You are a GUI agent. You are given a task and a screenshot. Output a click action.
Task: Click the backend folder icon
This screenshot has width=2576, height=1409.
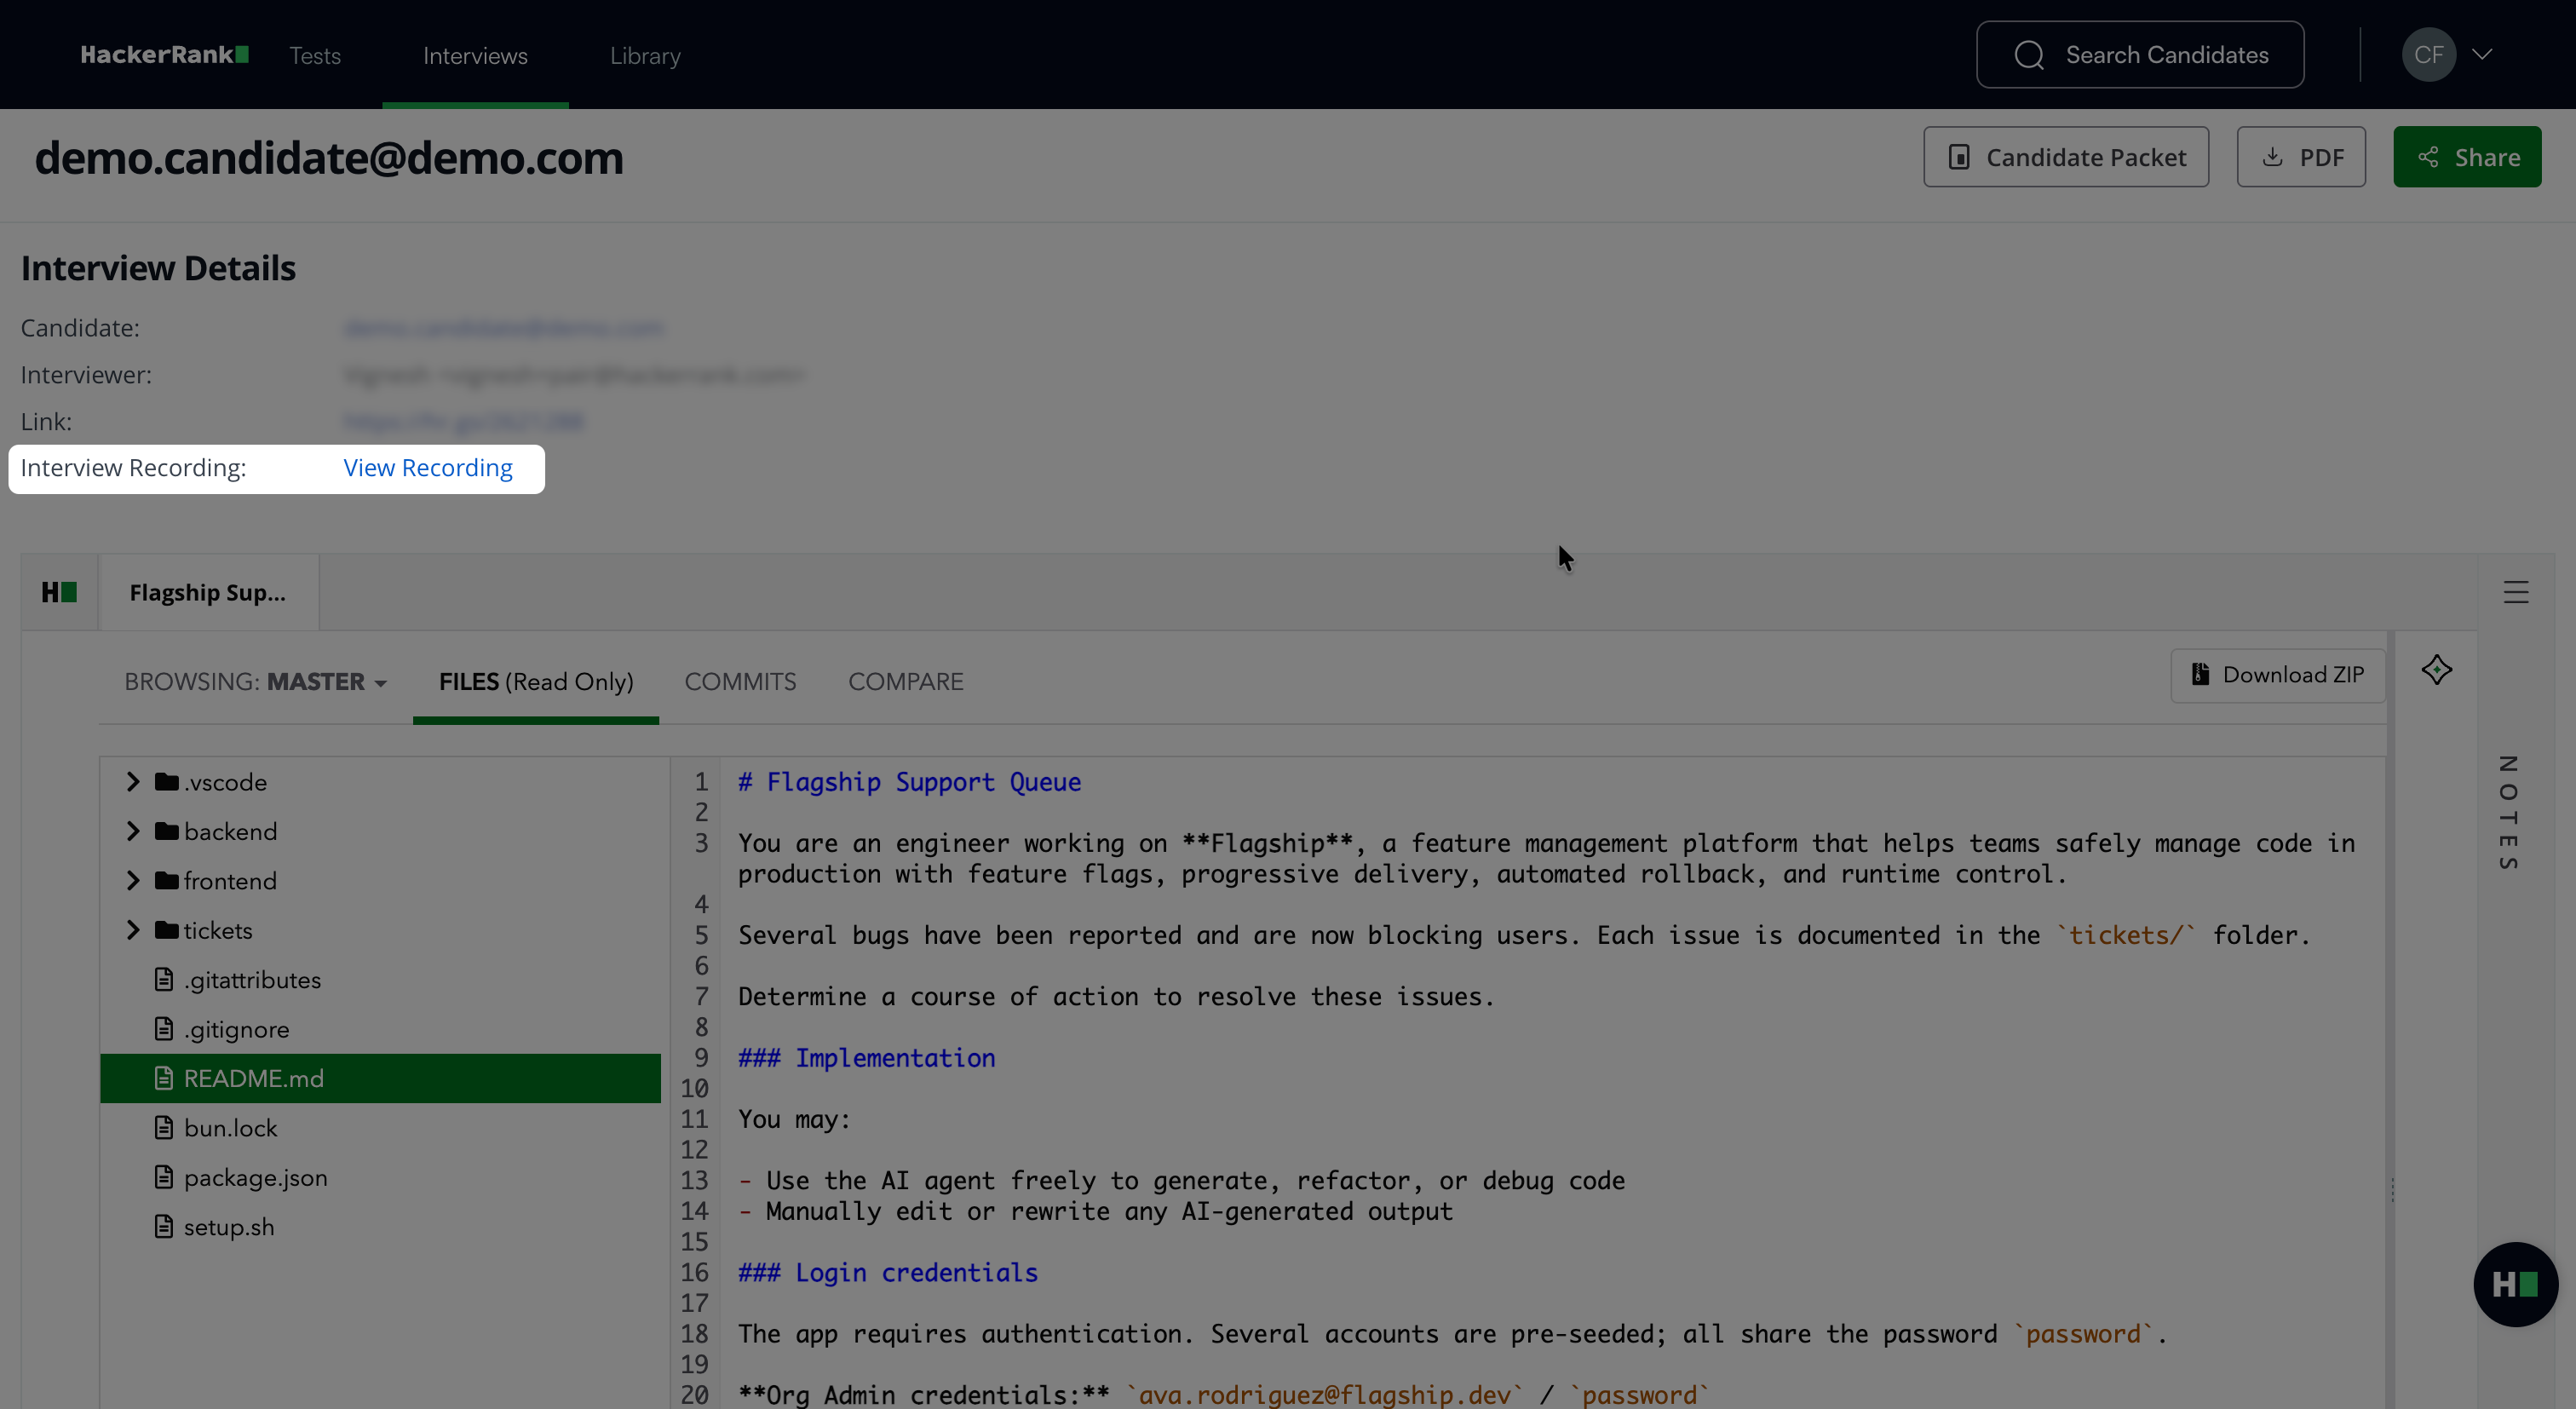(x=167, y=830)
